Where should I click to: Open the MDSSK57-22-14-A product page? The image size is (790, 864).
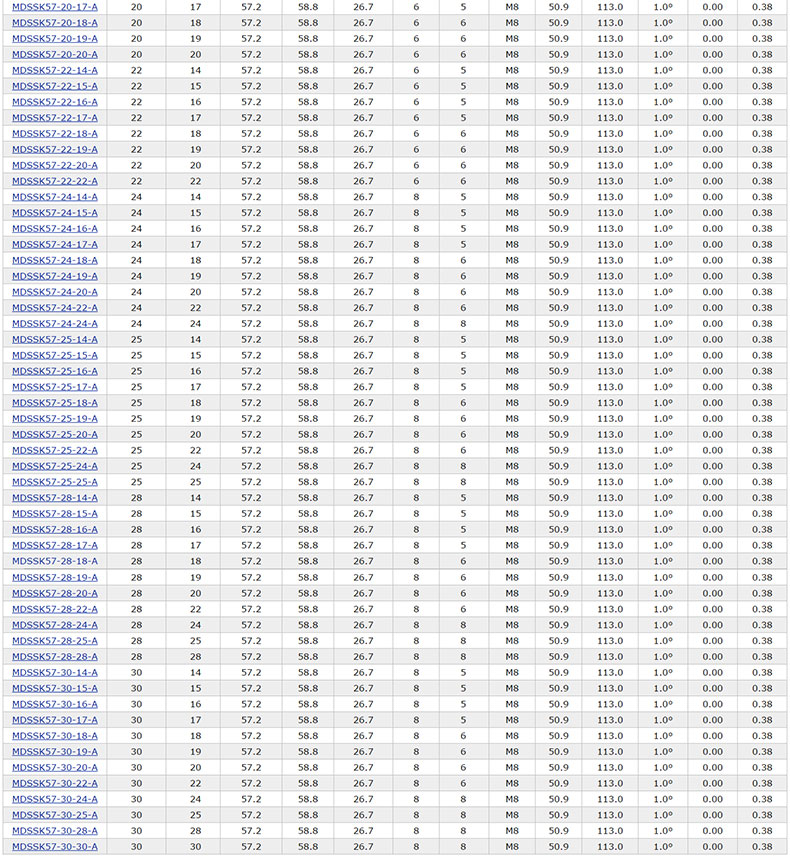pyautogui.click(x=55, y=70)
